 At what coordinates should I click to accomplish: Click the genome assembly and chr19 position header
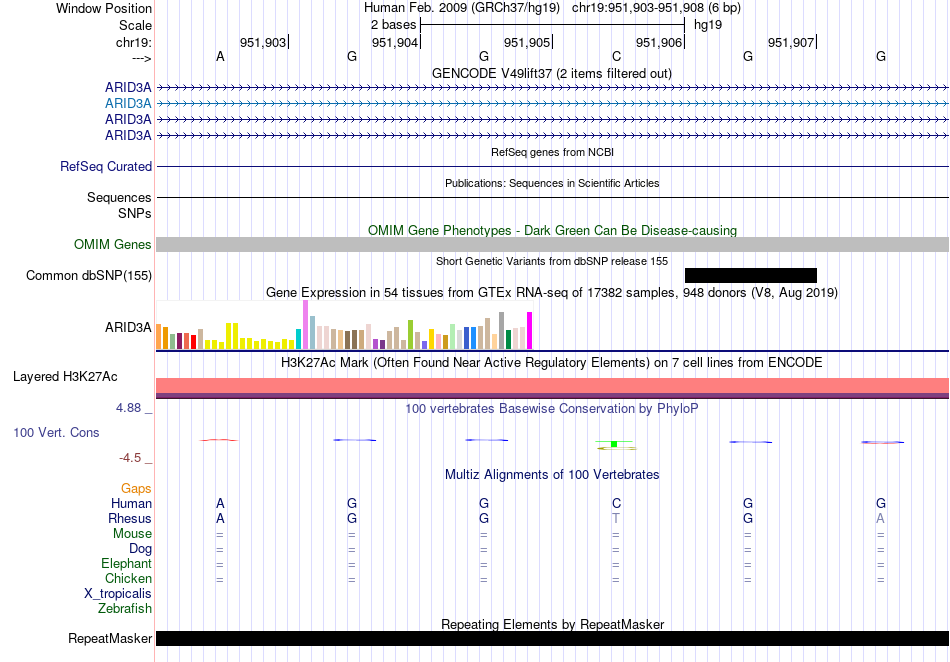pos(552,8)
